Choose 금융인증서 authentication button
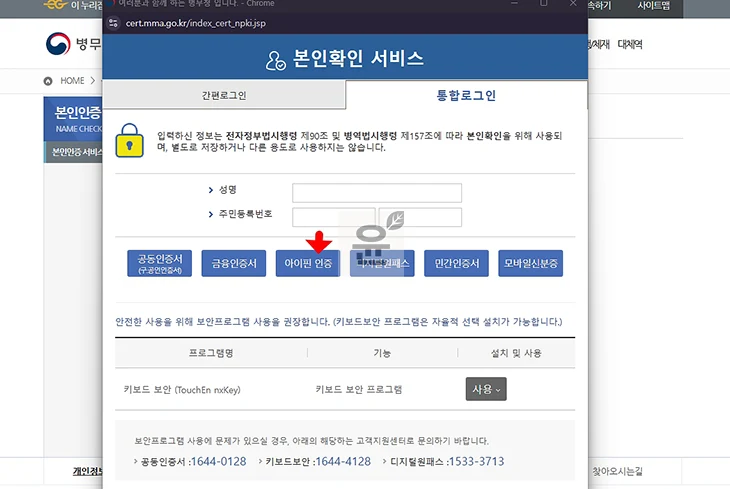 pyautogui.click(x=234, y=264)
